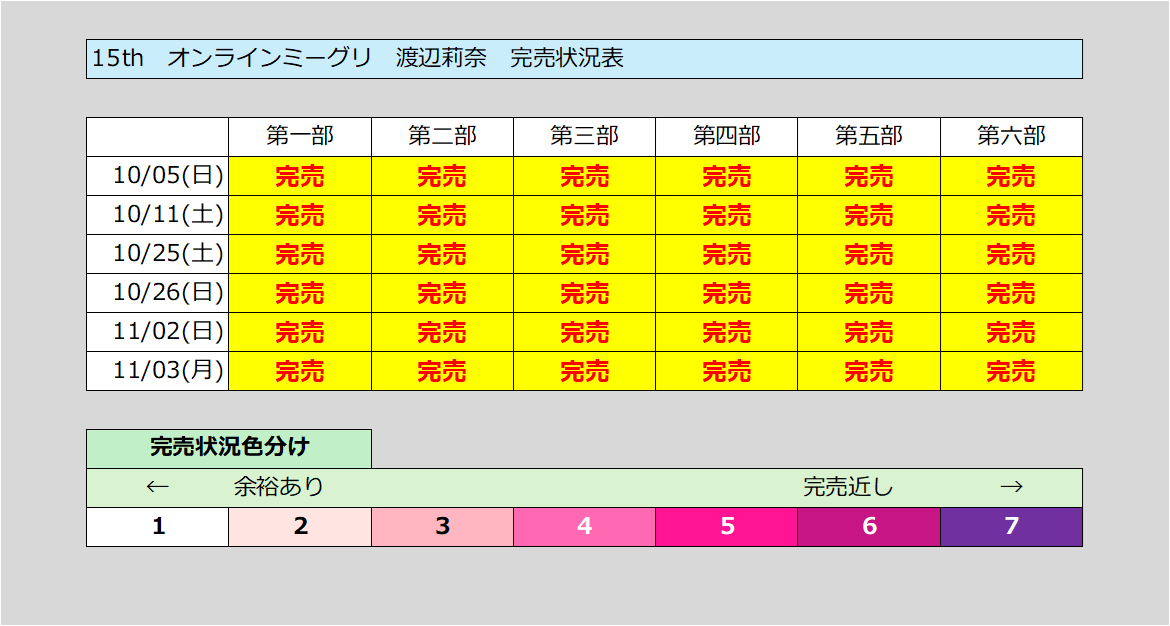Screen dimensions: 1170x626
Task: Click the 10/25(土) date row label
Action: click(157, 254)
